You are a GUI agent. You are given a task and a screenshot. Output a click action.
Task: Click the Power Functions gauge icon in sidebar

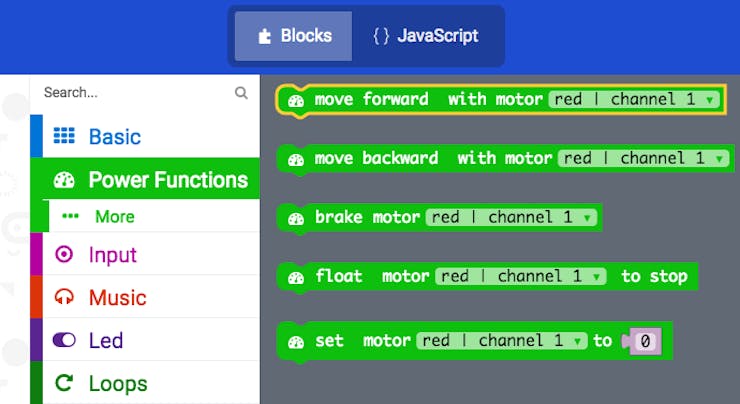[64, 180]
